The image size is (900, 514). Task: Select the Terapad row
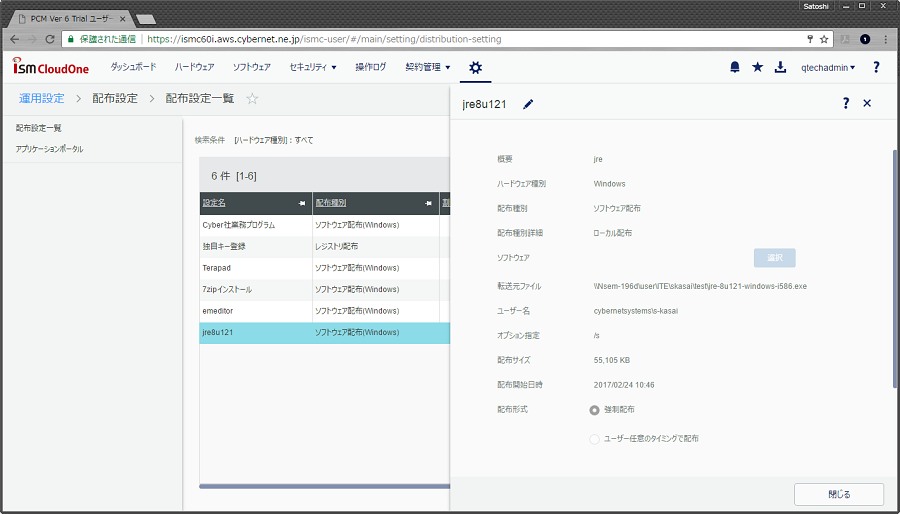325,268
